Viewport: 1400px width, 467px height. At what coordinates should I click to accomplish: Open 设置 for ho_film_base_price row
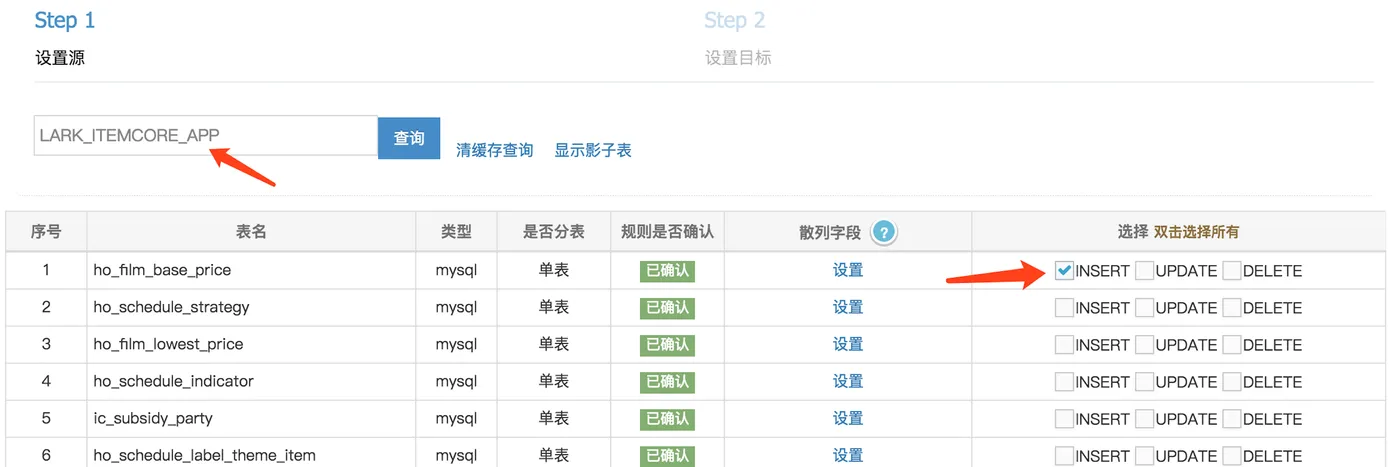(x=848, y=270)
